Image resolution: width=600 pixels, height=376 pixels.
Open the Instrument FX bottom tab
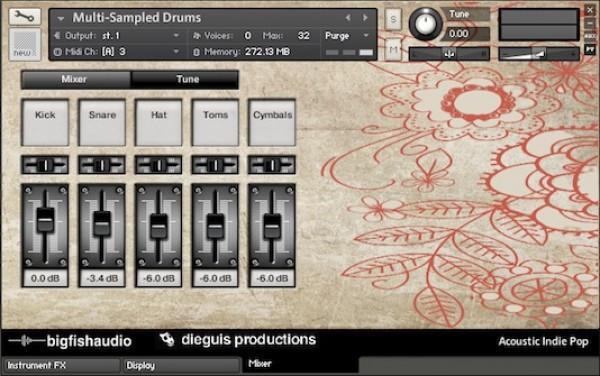coord(61,365)
